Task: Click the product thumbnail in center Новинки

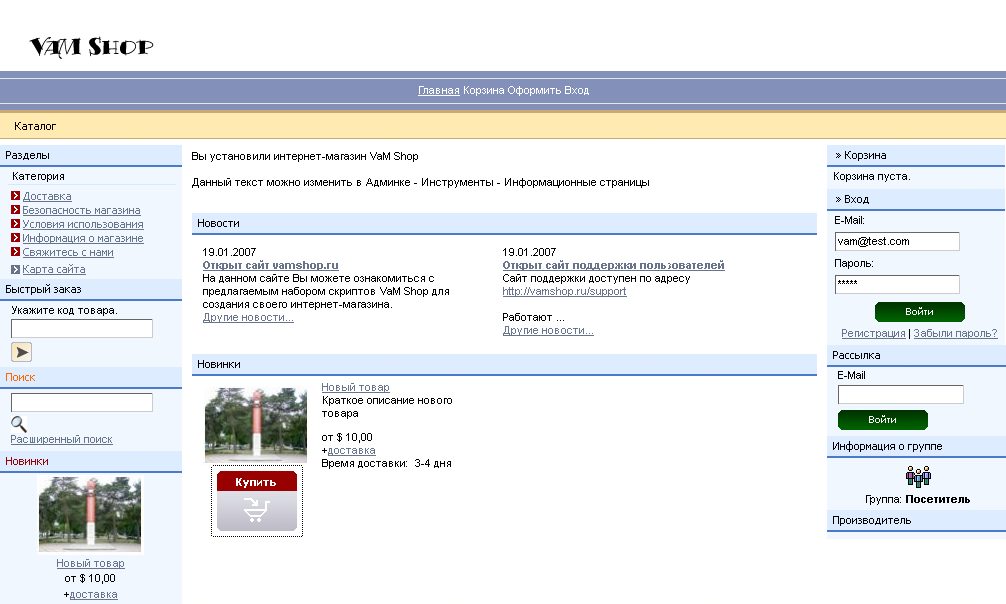Action: coord(256,424)
